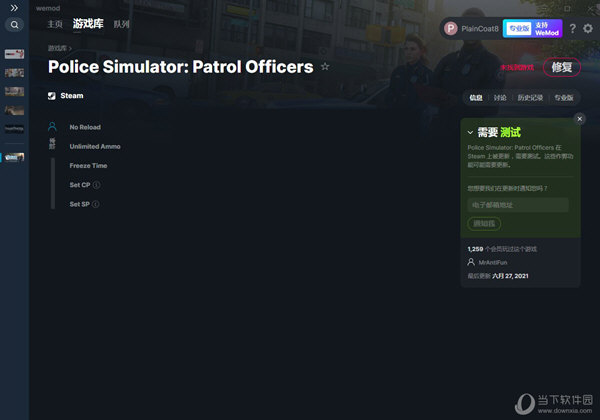
Task: Click the 游戏库 breadcrumb link
Action: pyautogui.click(x=57, y=48)
